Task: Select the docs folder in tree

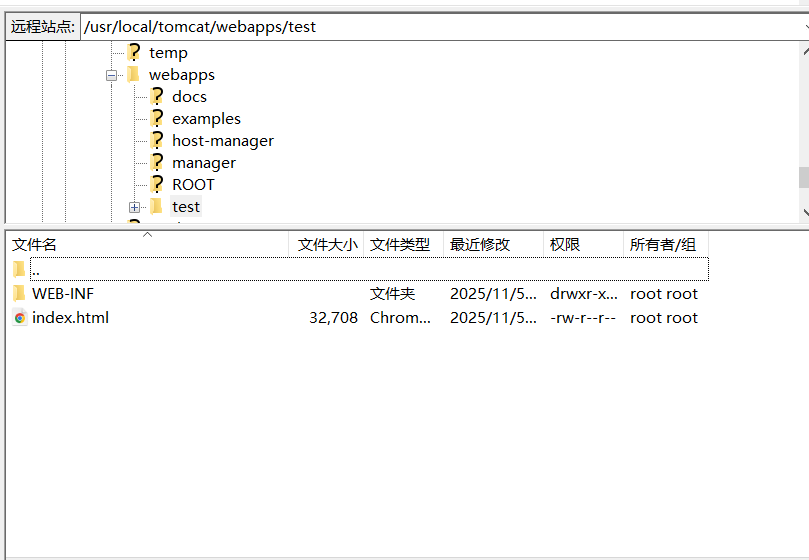Action: pyautogui.click(x=189, y=97)
